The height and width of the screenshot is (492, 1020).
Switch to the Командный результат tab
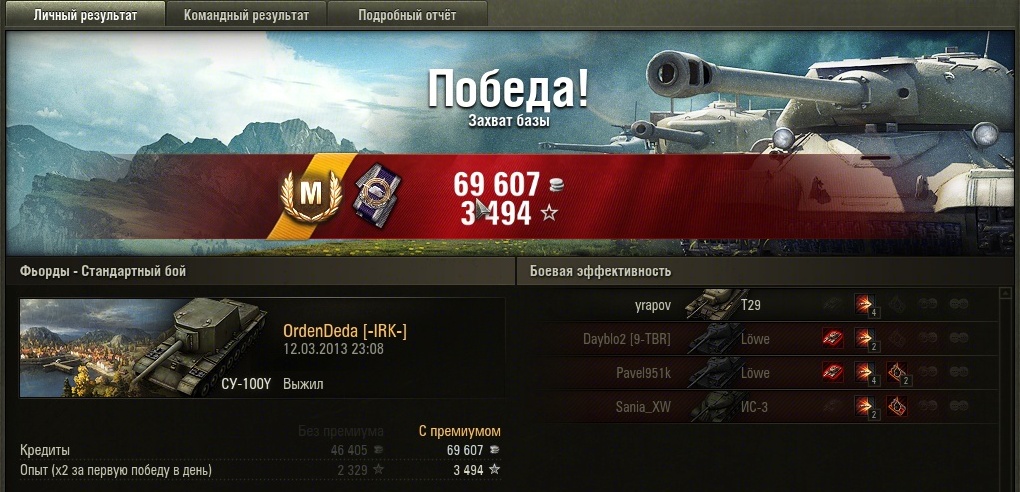point(246,14)
